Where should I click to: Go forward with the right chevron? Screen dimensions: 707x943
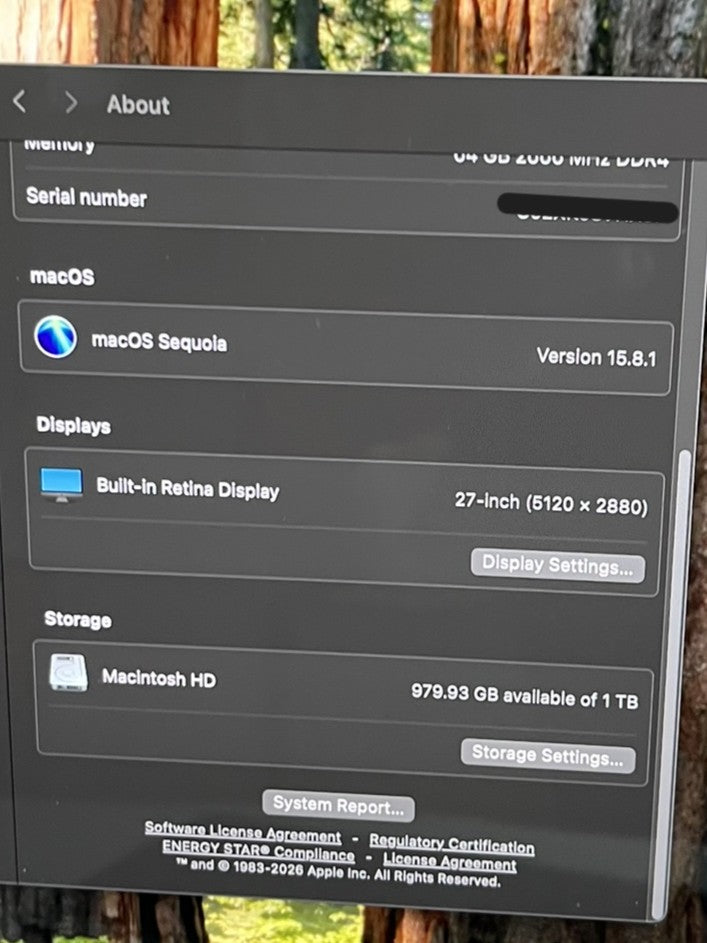tap(71, 103)
